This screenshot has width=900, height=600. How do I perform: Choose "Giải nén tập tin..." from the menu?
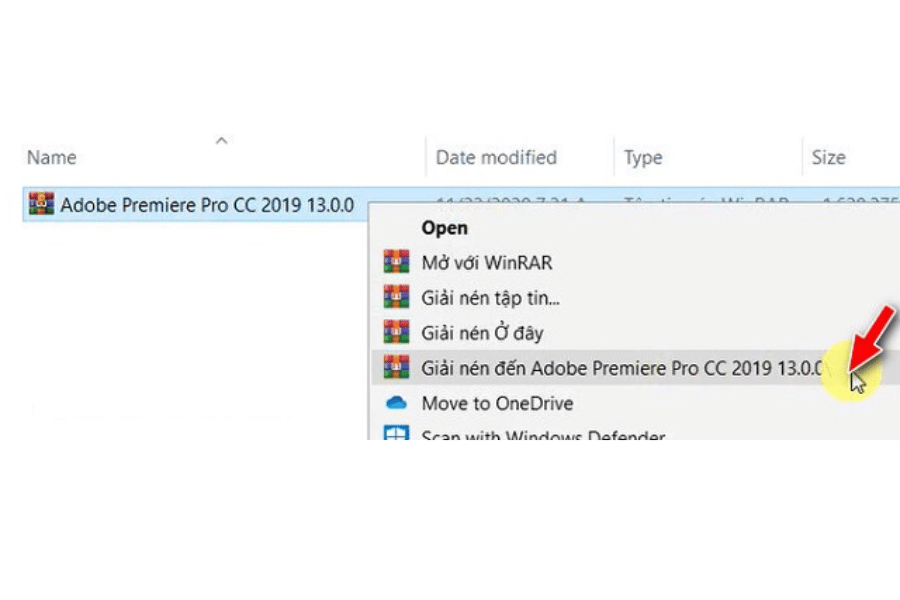[x=490, y=298]
